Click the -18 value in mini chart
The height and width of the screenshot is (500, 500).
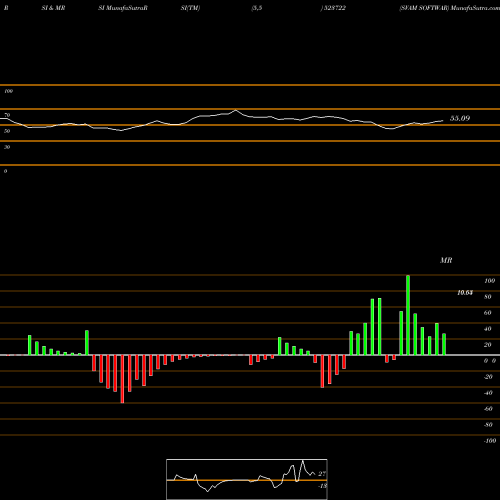coord(322,486)
